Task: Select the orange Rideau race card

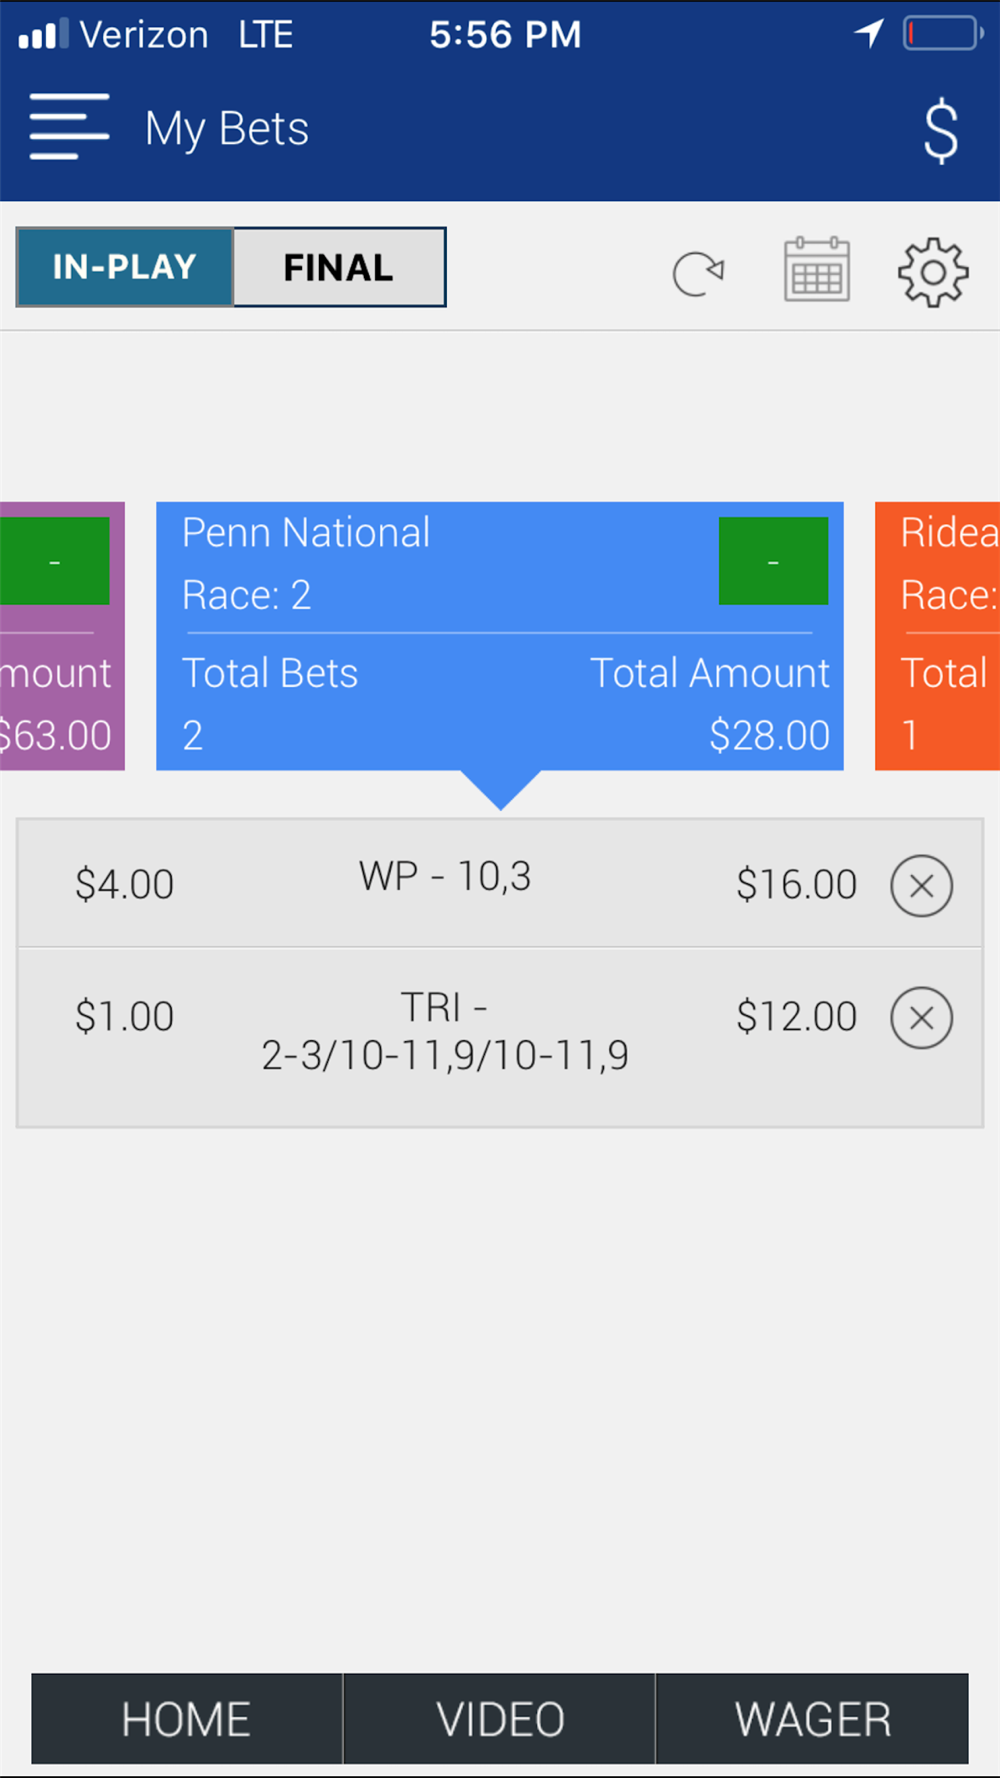Action: [x=938, y=636]
